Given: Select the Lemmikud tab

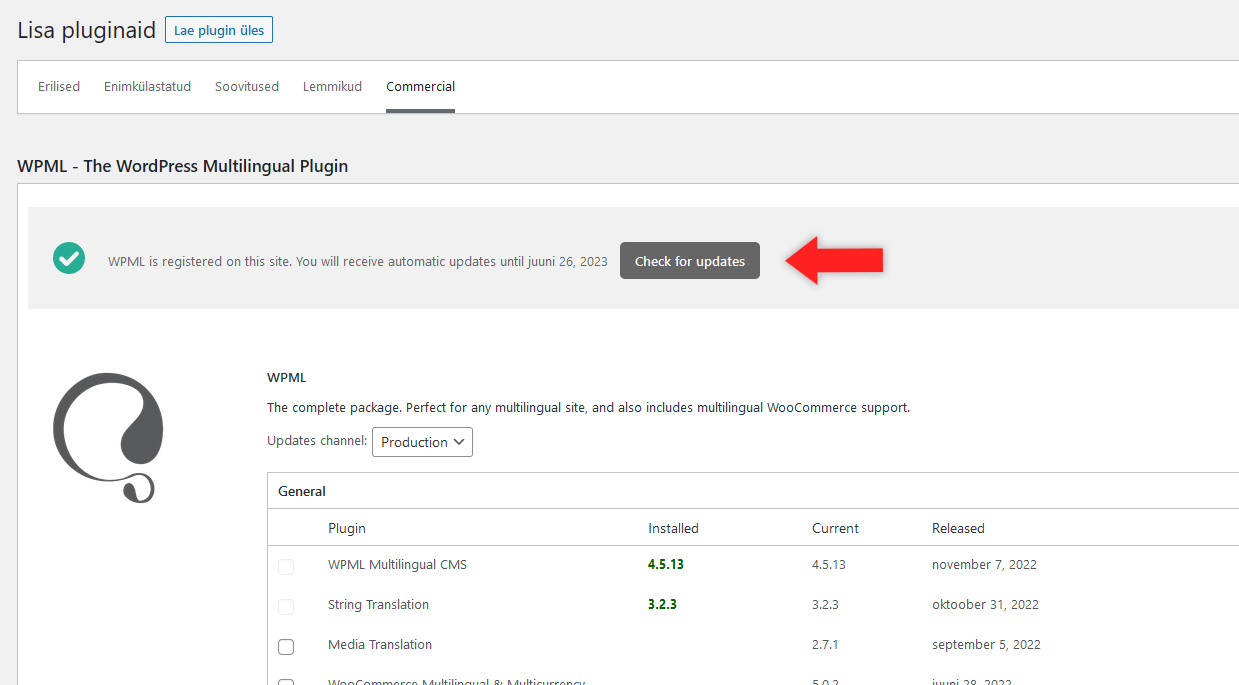Looking at the screenshot, I should coord(332,87).
